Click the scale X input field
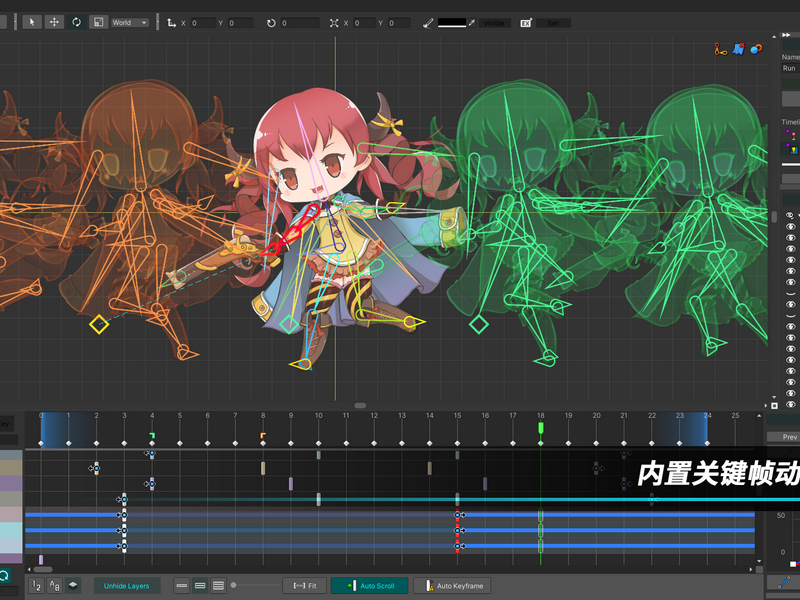This screenshot has height=600, width=800. [365, 23]
